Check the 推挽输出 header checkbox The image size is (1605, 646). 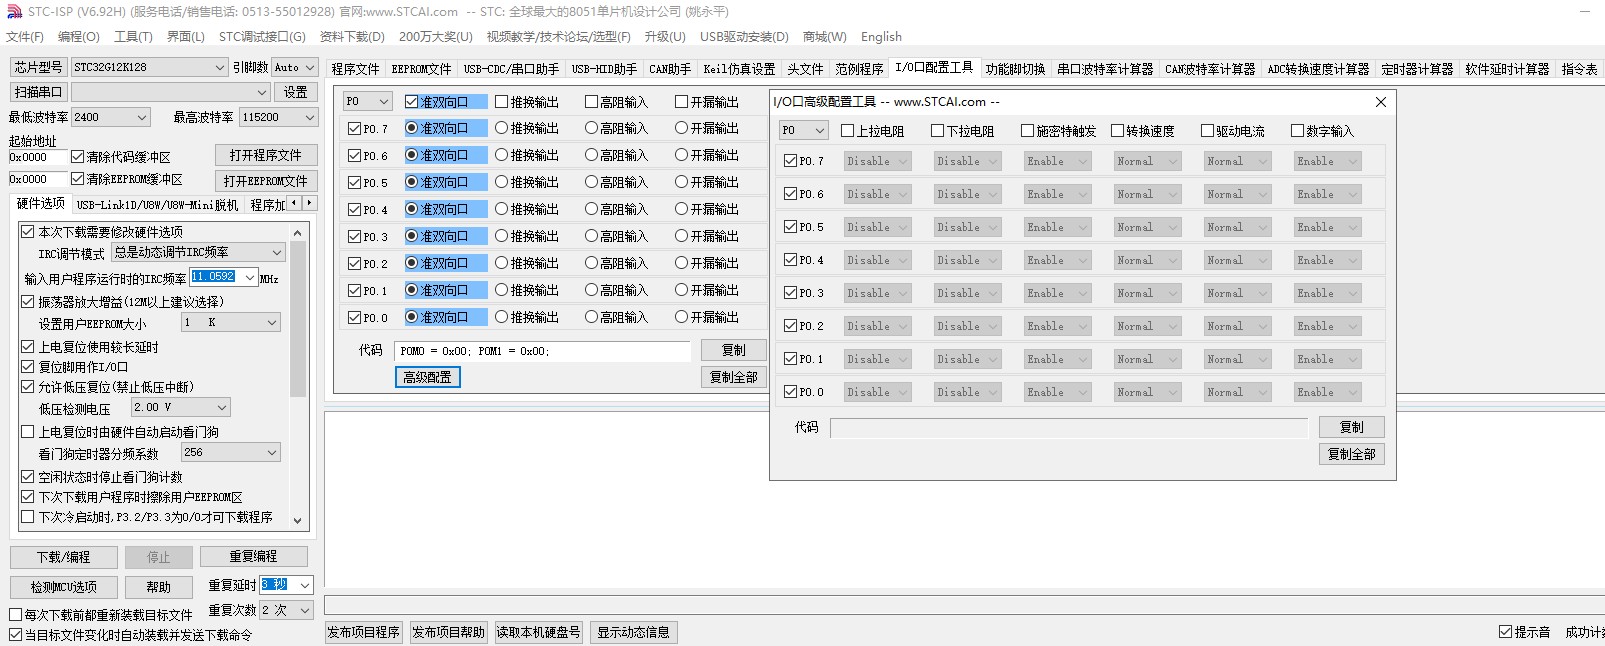point(501,101)
